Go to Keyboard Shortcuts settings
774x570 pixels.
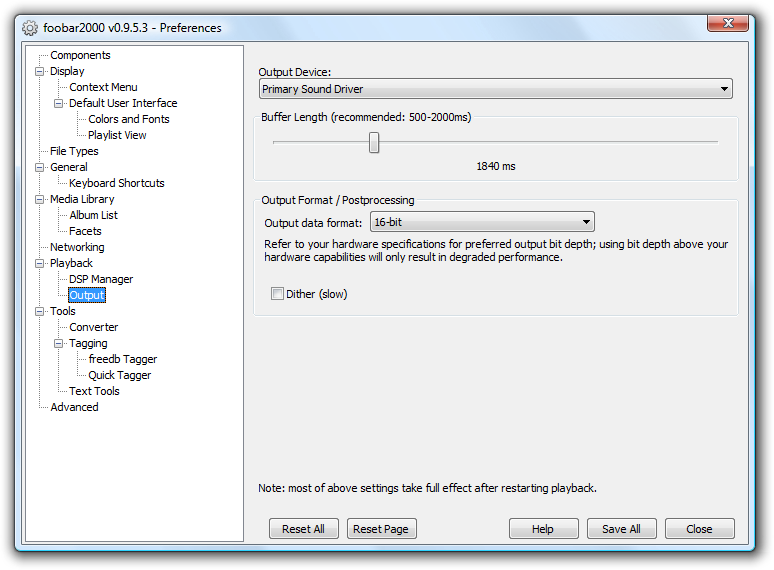pyautogui.click(x=116, y=183)
